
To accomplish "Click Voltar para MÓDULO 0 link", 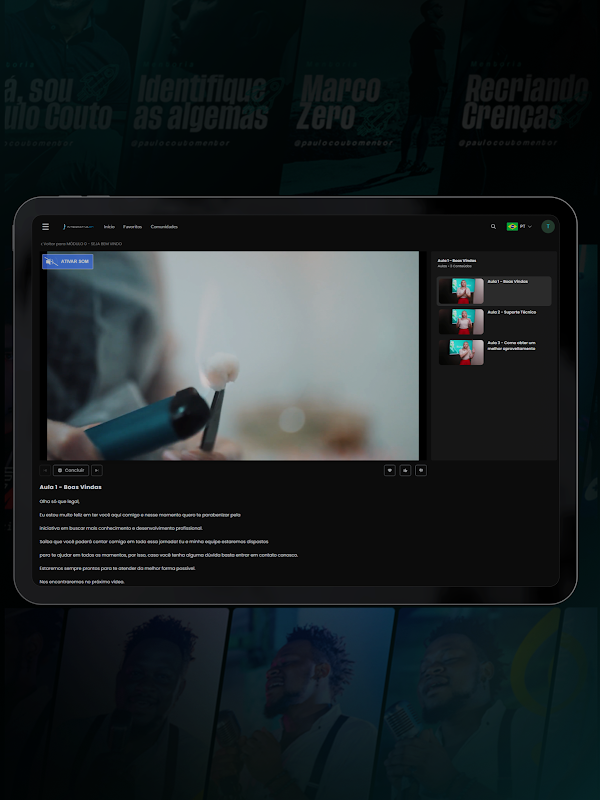I will 82,244.
